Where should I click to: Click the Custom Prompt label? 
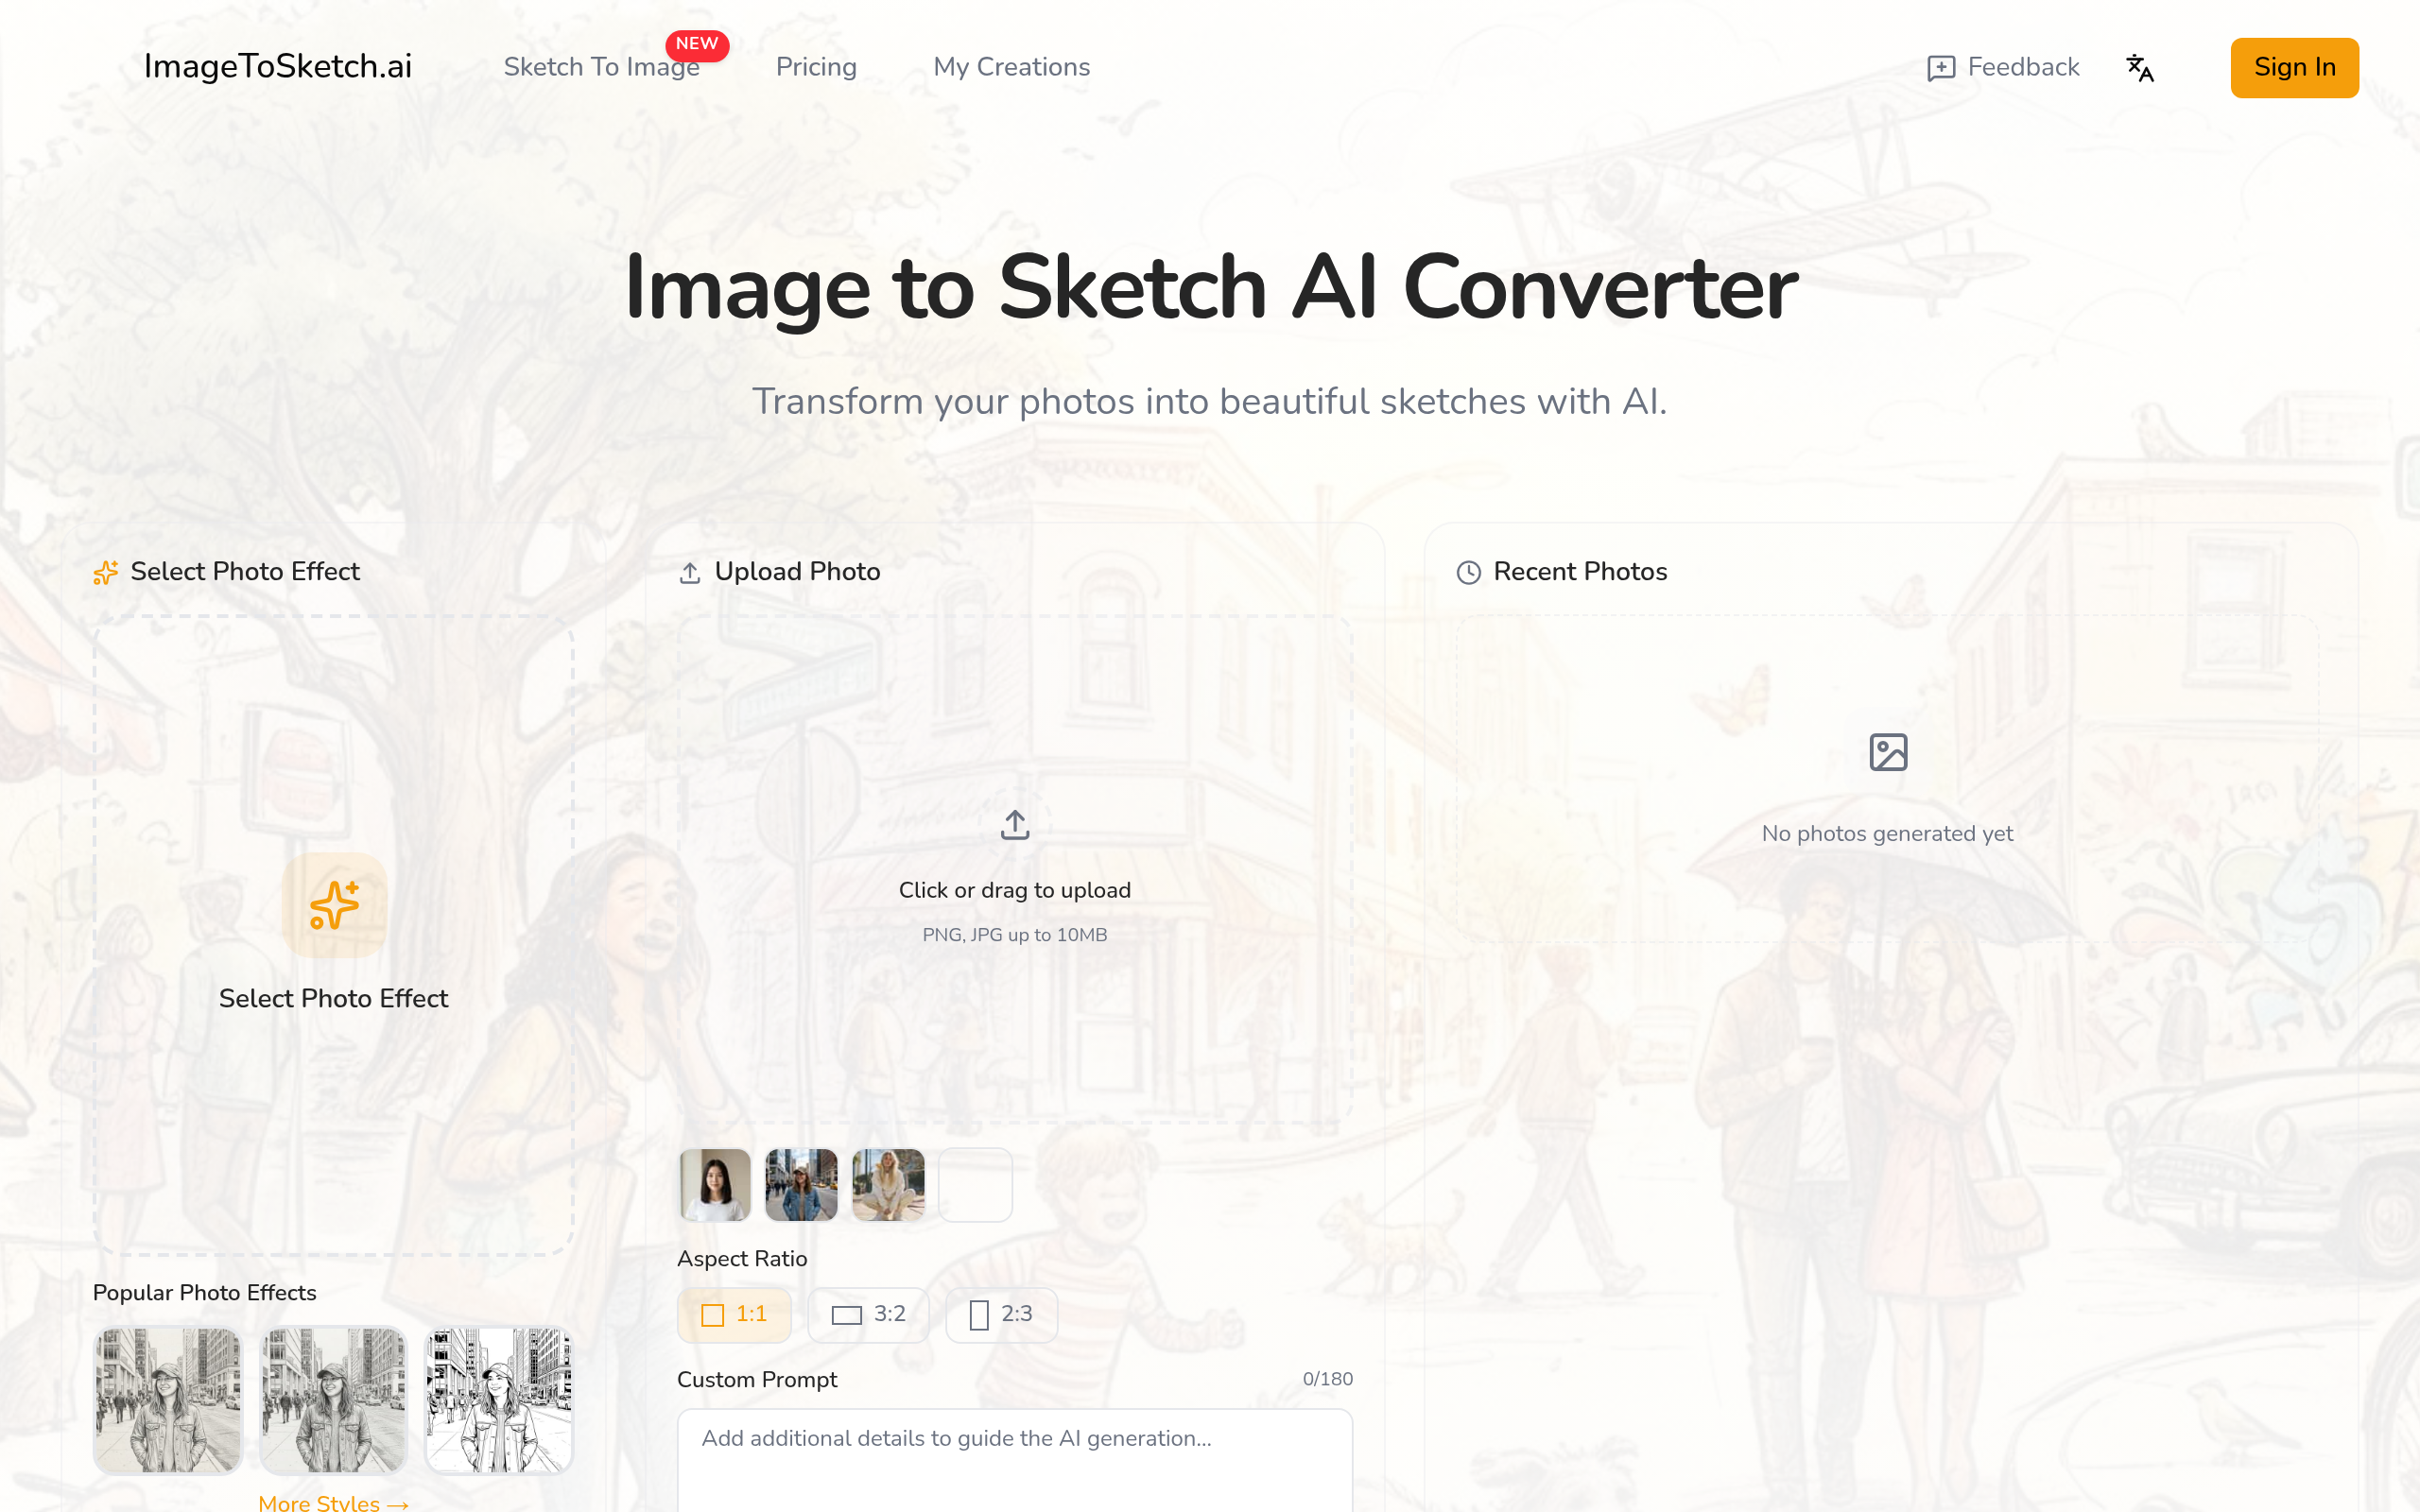coord(757,1379)
